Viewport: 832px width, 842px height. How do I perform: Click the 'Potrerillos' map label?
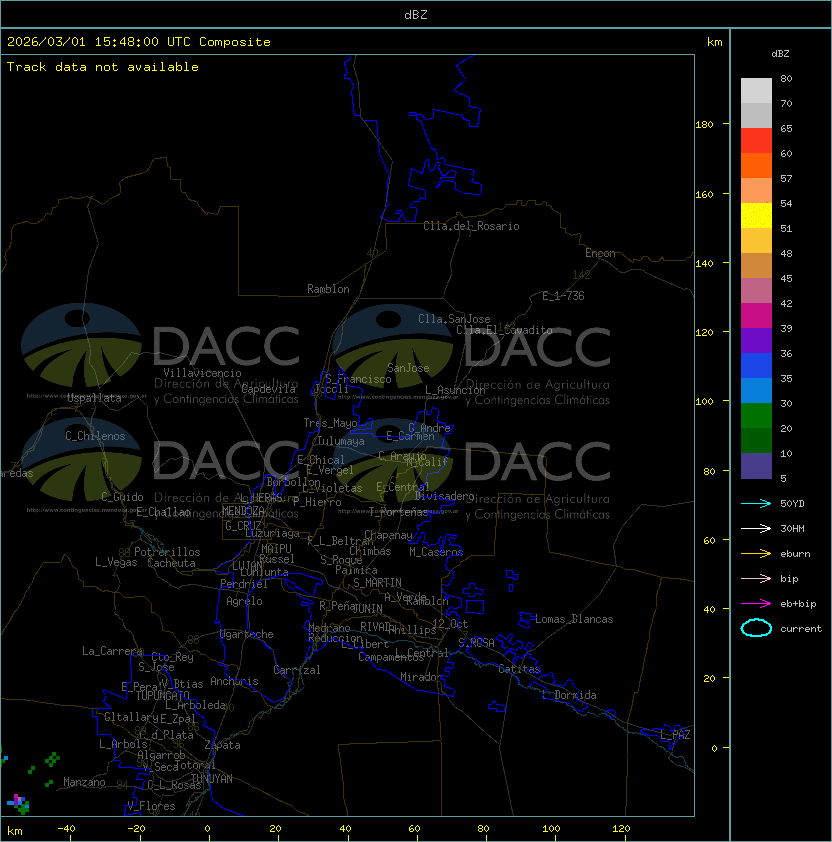pyautogui.click(x=167, y=552)
